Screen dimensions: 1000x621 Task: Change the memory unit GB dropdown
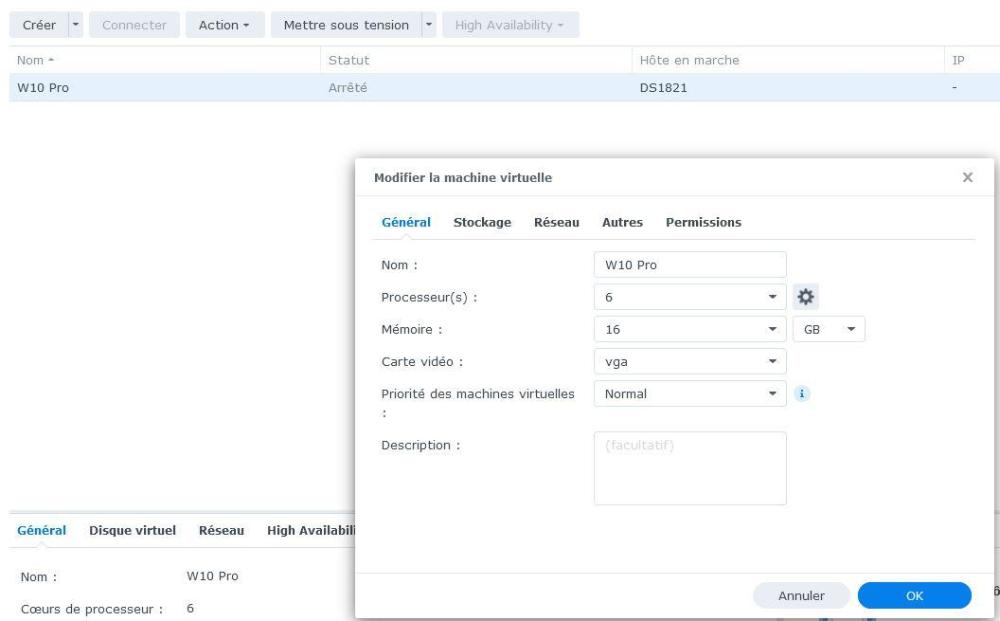(828, 329)
